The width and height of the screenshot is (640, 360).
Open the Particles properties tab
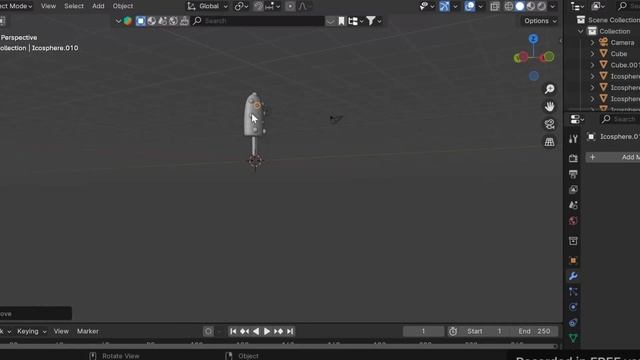(573, 291)
